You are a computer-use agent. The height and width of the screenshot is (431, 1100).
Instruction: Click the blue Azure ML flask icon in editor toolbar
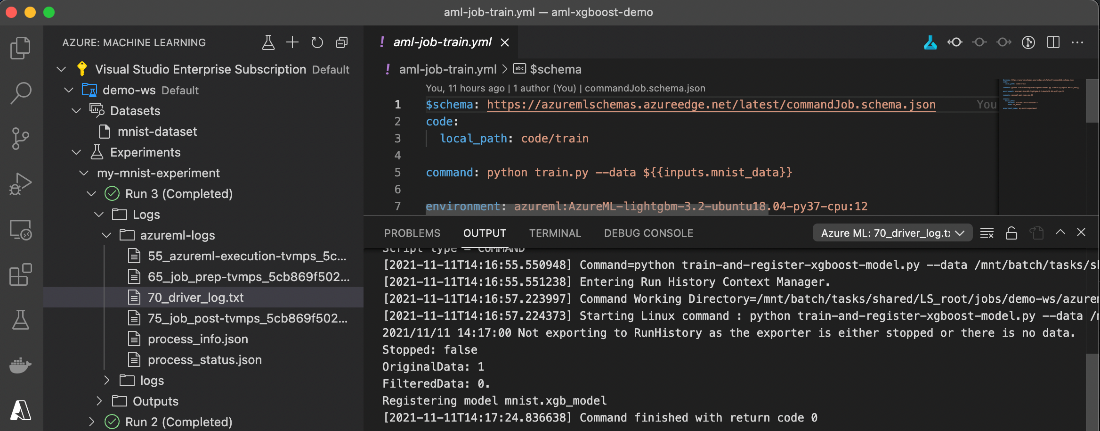tap(930, 42)
